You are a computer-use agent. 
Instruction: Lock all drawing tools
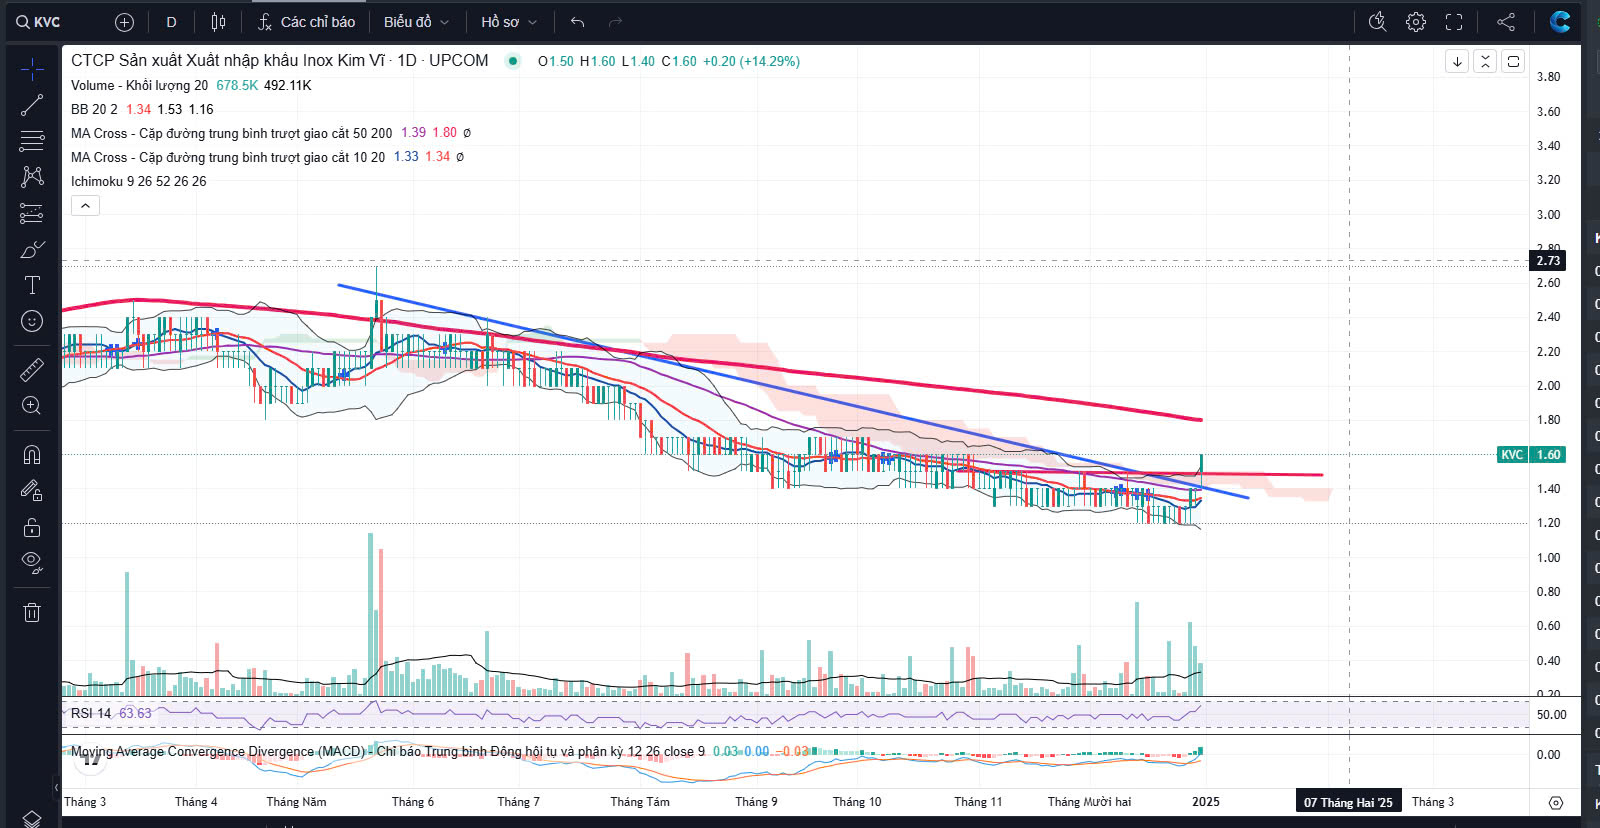32,527
